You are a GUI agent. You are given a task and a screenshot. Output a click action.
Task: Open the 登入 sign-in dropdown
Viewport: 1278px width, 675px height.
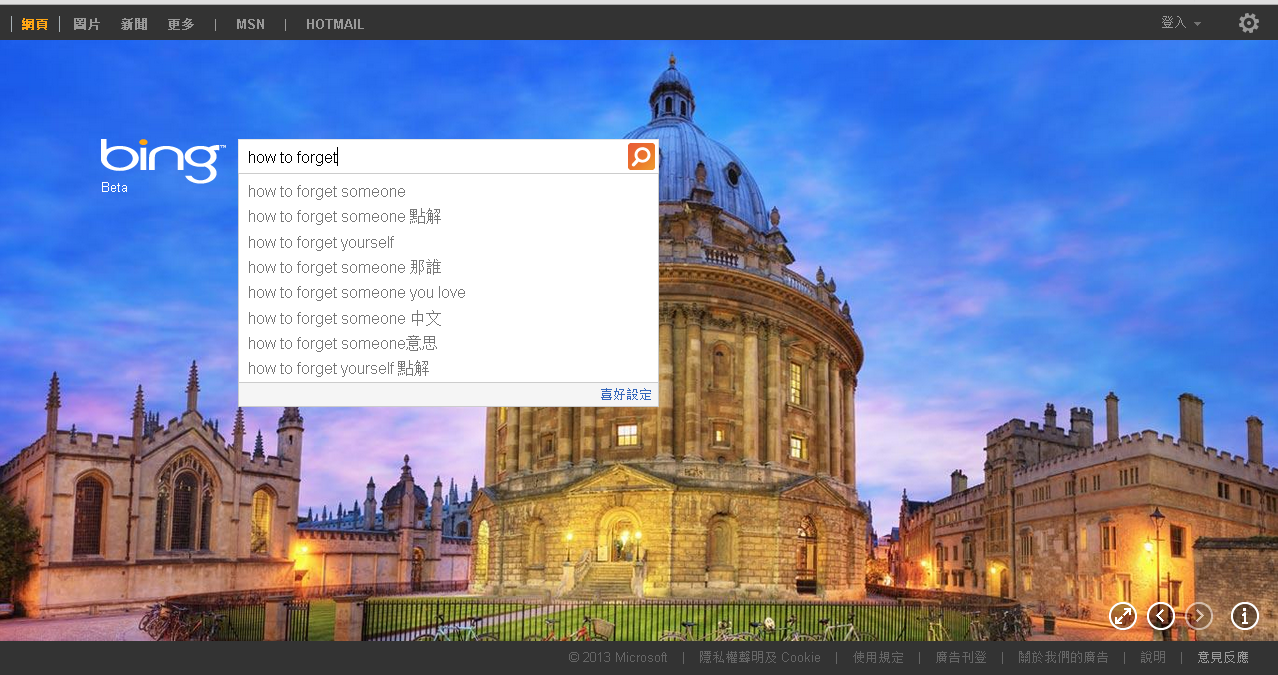pos(1181,23)
